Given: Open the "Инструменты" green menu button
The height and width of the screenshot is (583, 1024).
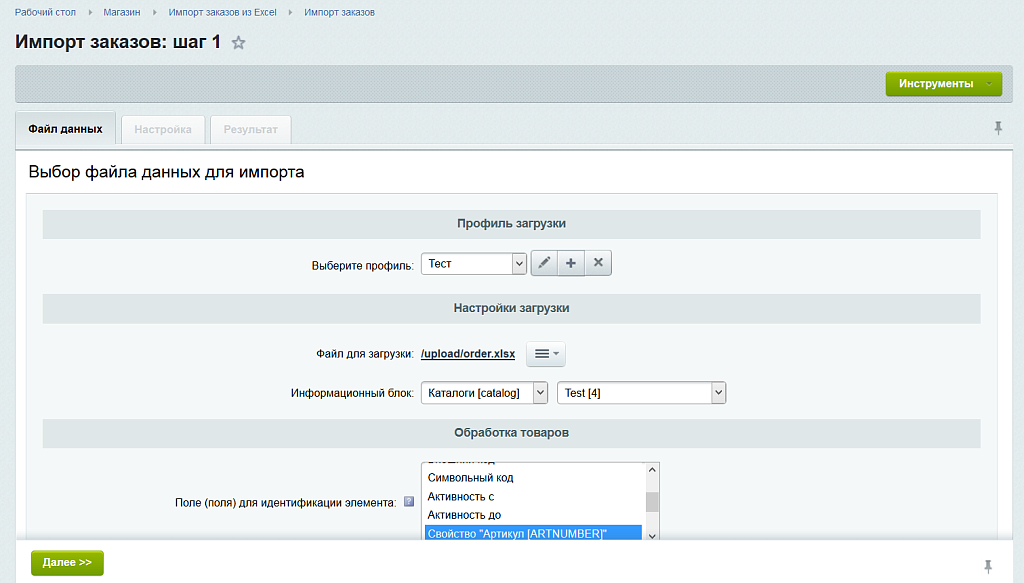Looking at the screenshot, I should 943,84.
